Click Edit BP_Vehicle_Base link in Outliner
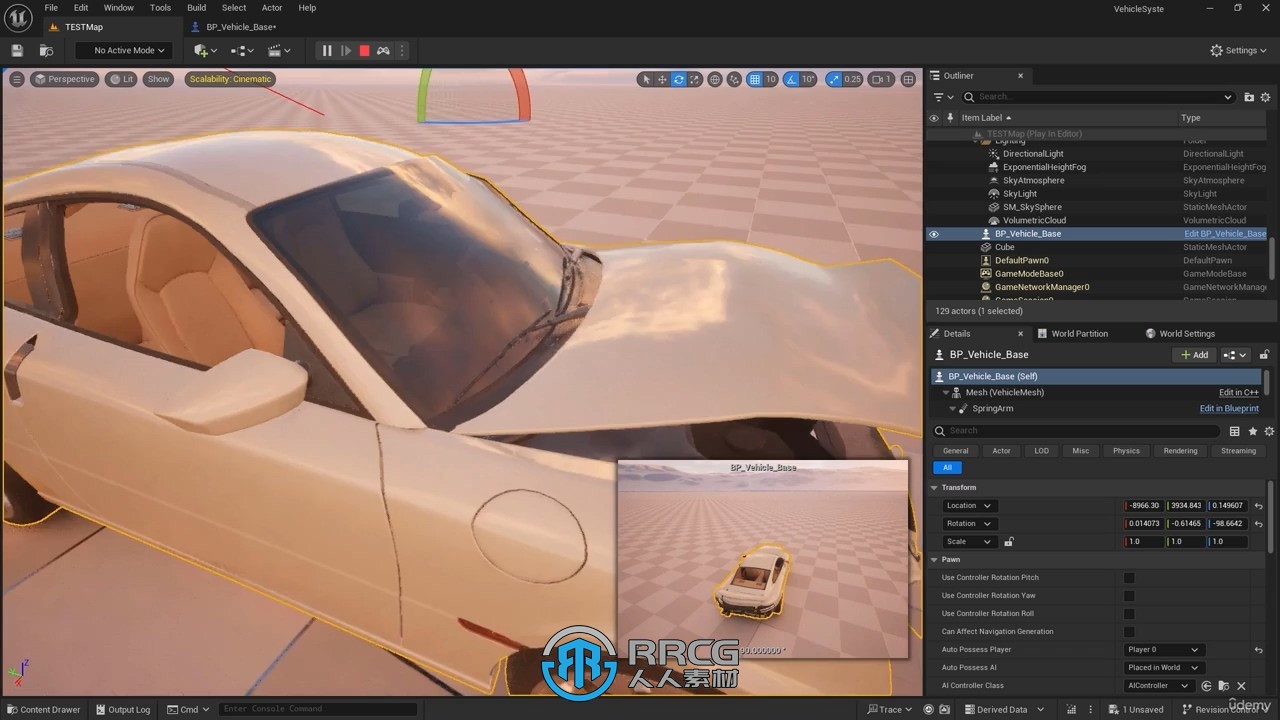The width and height of the screenshot is (1280, 720). click(1225, 234)
